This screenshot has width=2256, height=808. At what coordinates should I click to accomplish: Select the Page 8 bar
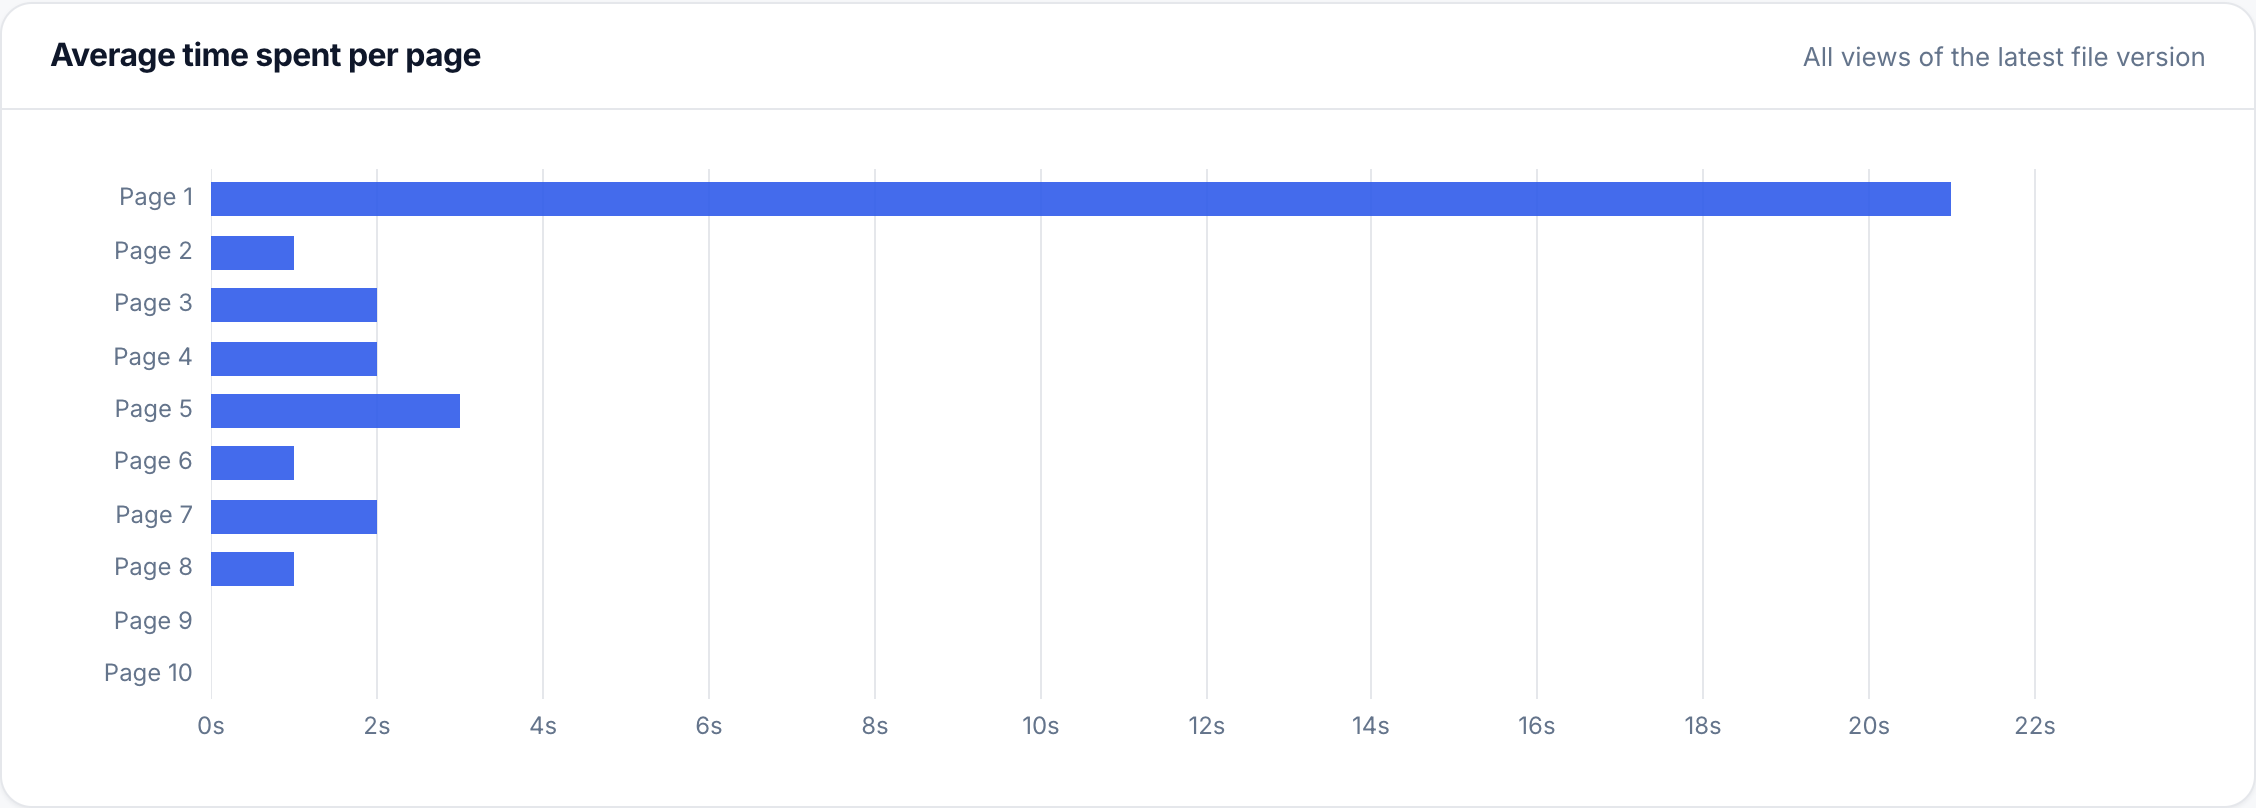252,569
